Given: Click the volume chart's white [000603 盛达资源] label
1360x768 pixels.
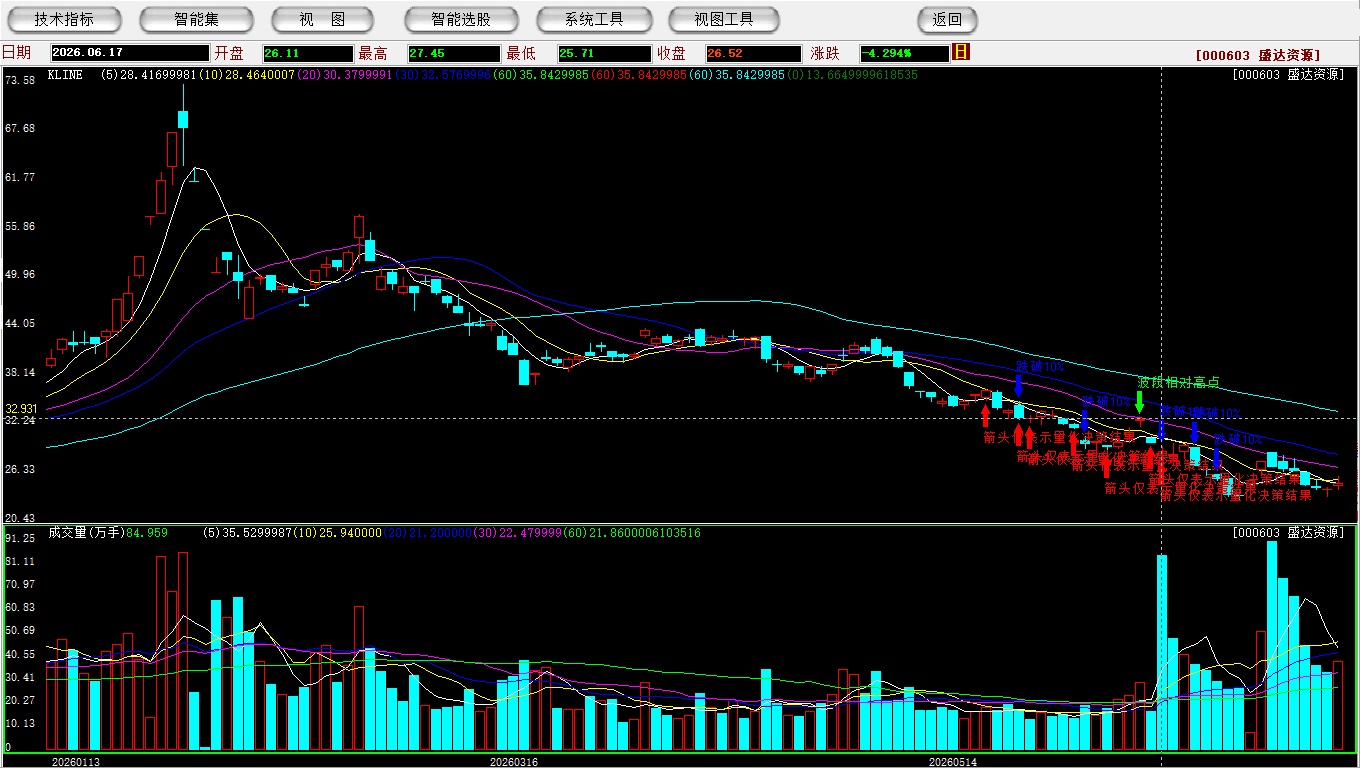Looking at the screenshot, I should click(1288, 533).
